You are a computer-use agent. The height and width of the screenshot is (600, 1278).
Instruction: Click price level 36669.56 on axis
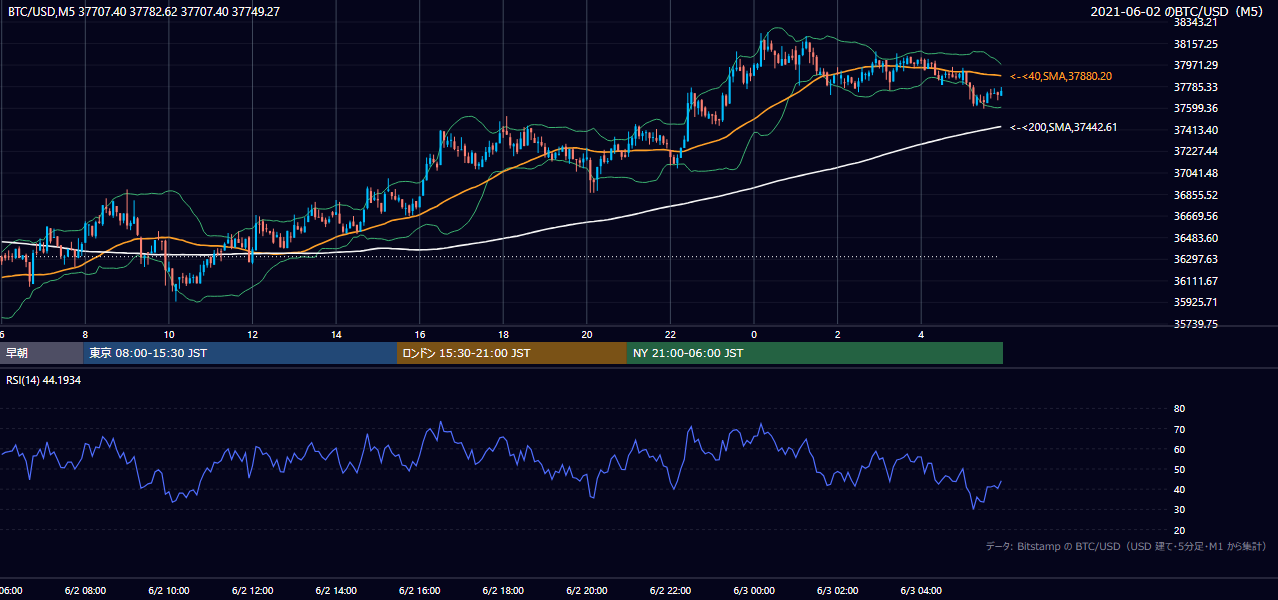[x=1196, y=216]
